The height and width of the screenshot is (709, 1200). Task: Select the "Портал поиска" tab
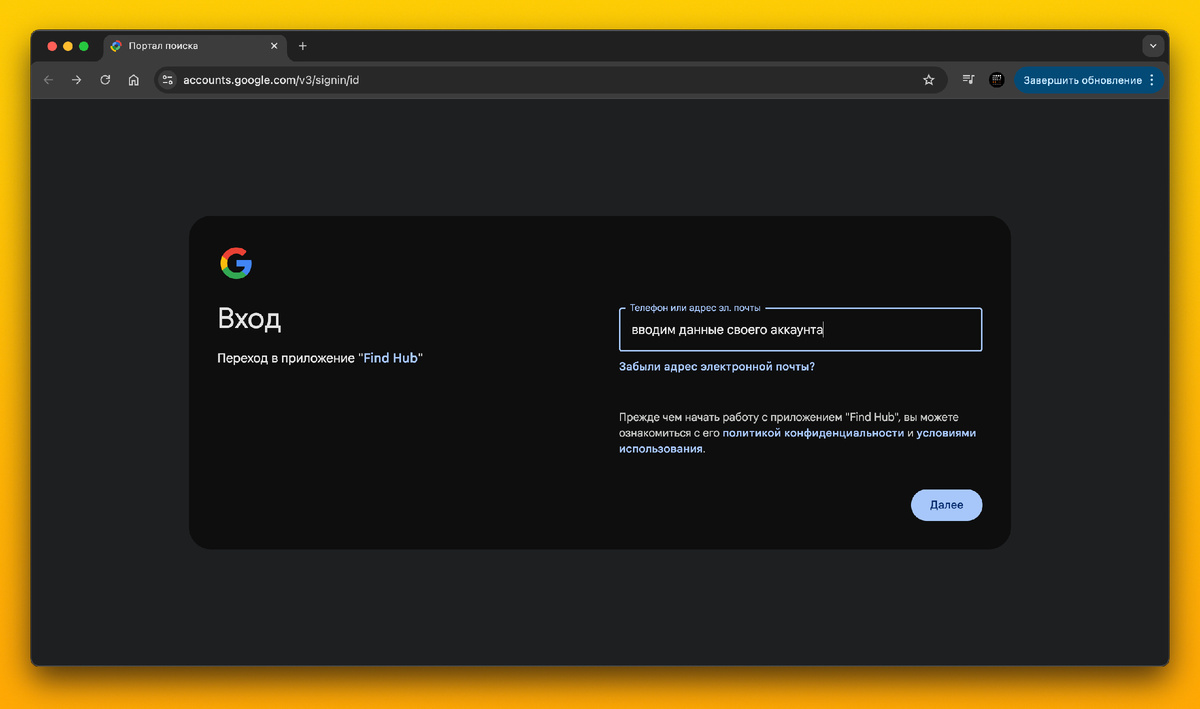(194, 46)
